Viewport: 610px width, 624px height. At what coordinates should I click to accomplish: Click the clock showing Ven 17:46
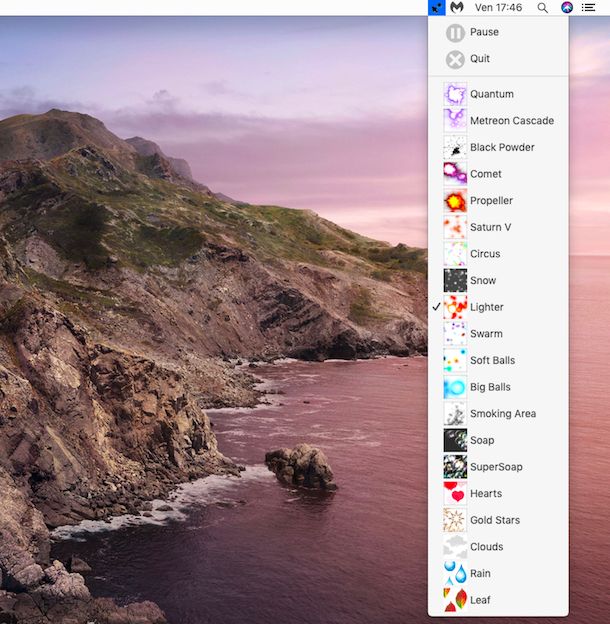[498, 7]
